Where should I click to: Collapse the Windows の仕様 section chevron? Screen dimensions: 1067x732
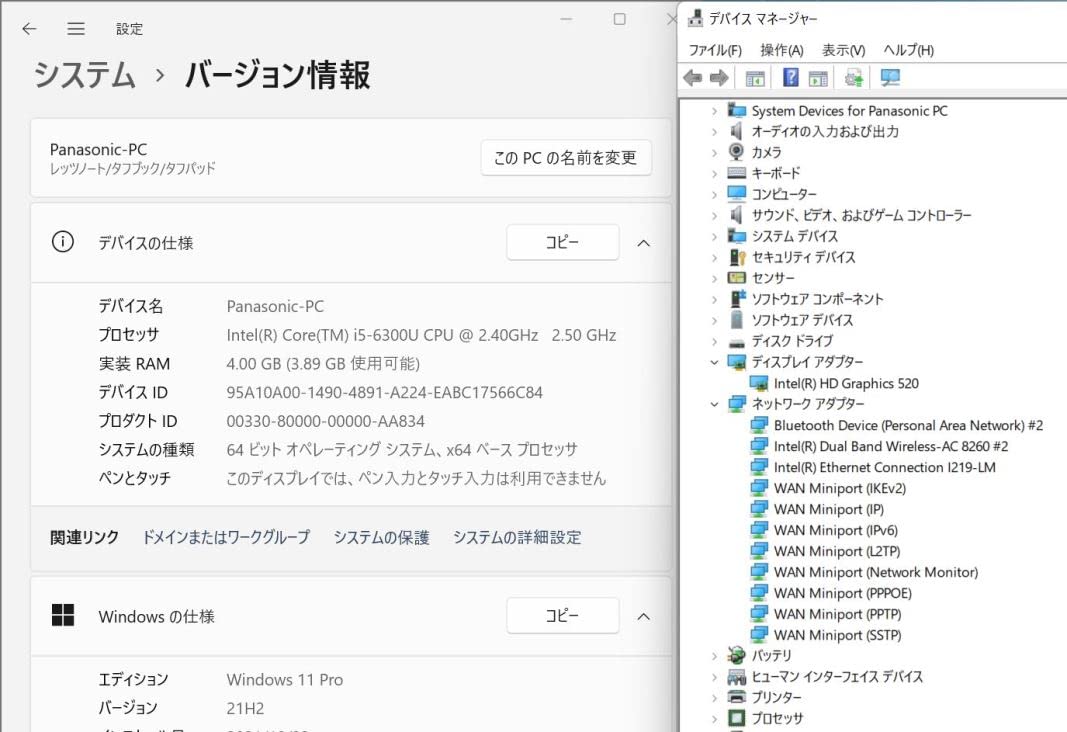coord(644,616)
